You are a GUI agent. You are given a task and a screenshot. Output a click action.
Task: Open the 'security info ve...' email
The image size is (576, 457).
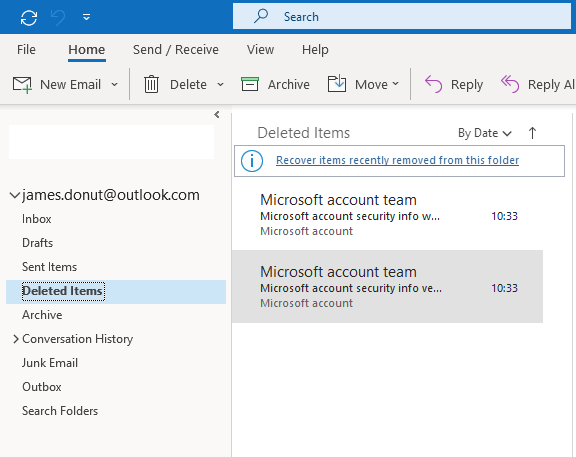(x=388, y=287)
